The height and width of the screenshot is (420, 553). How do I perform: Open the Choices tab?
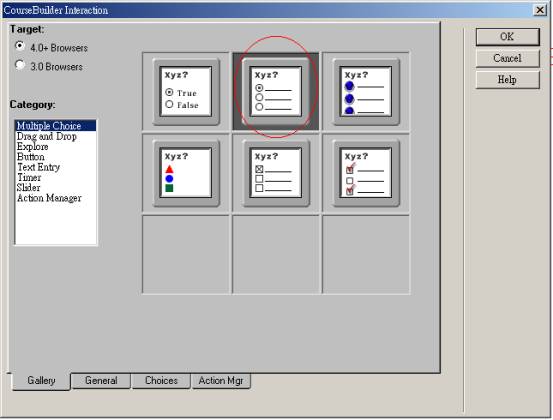click(x=161, y=381)
